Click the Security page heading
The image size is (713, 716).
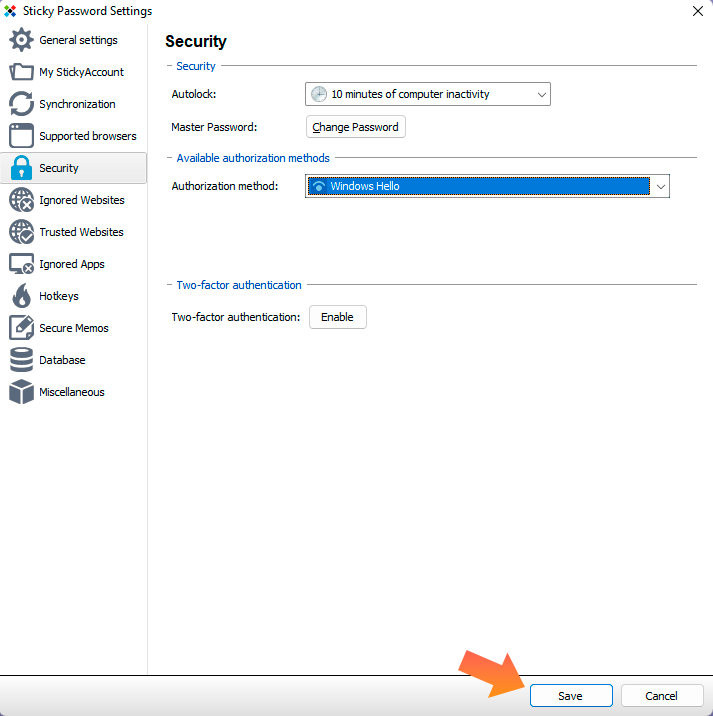(x=195, y=41)
